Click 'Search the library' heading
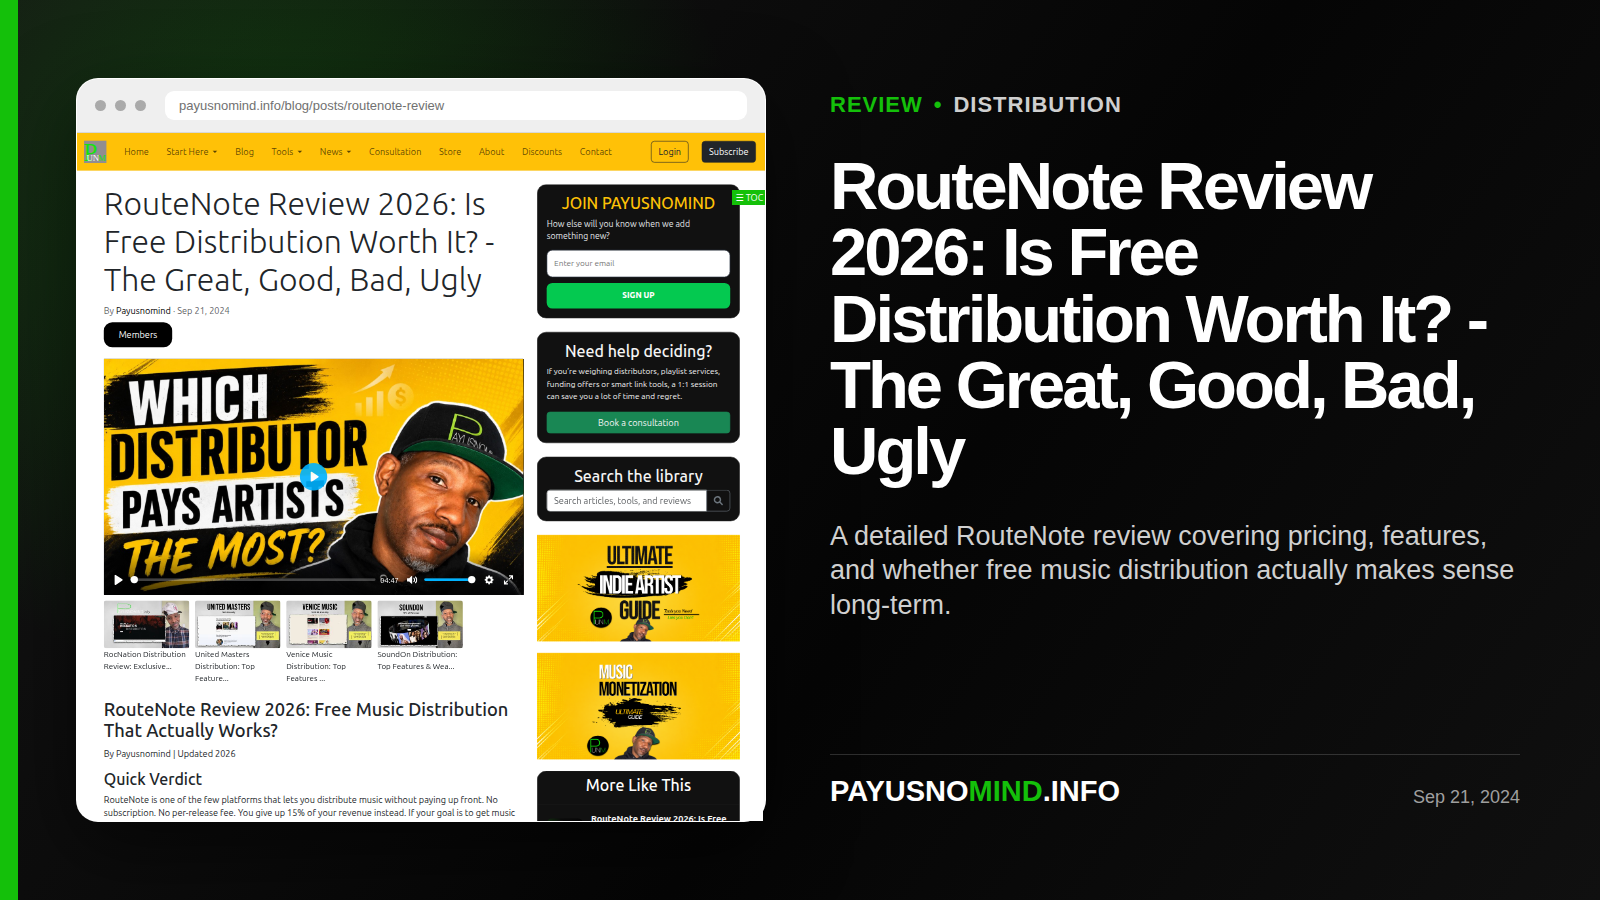 [638, 476]
